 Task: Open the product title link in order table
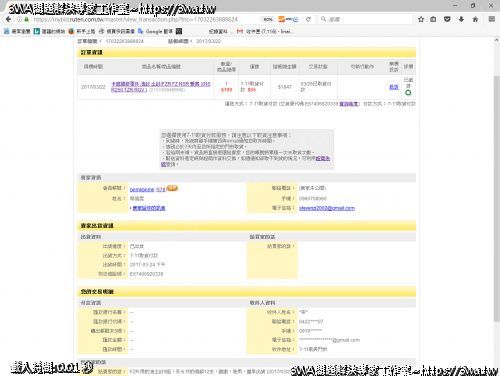coord(161,87)
